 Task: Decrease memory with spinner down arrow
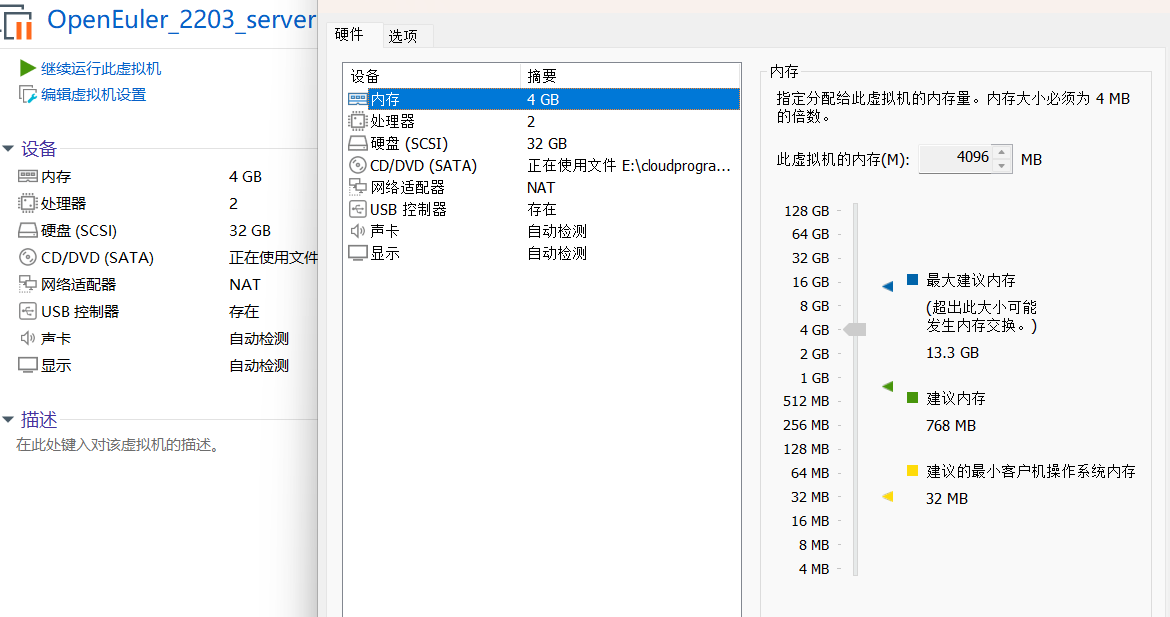coord(1002,166)
